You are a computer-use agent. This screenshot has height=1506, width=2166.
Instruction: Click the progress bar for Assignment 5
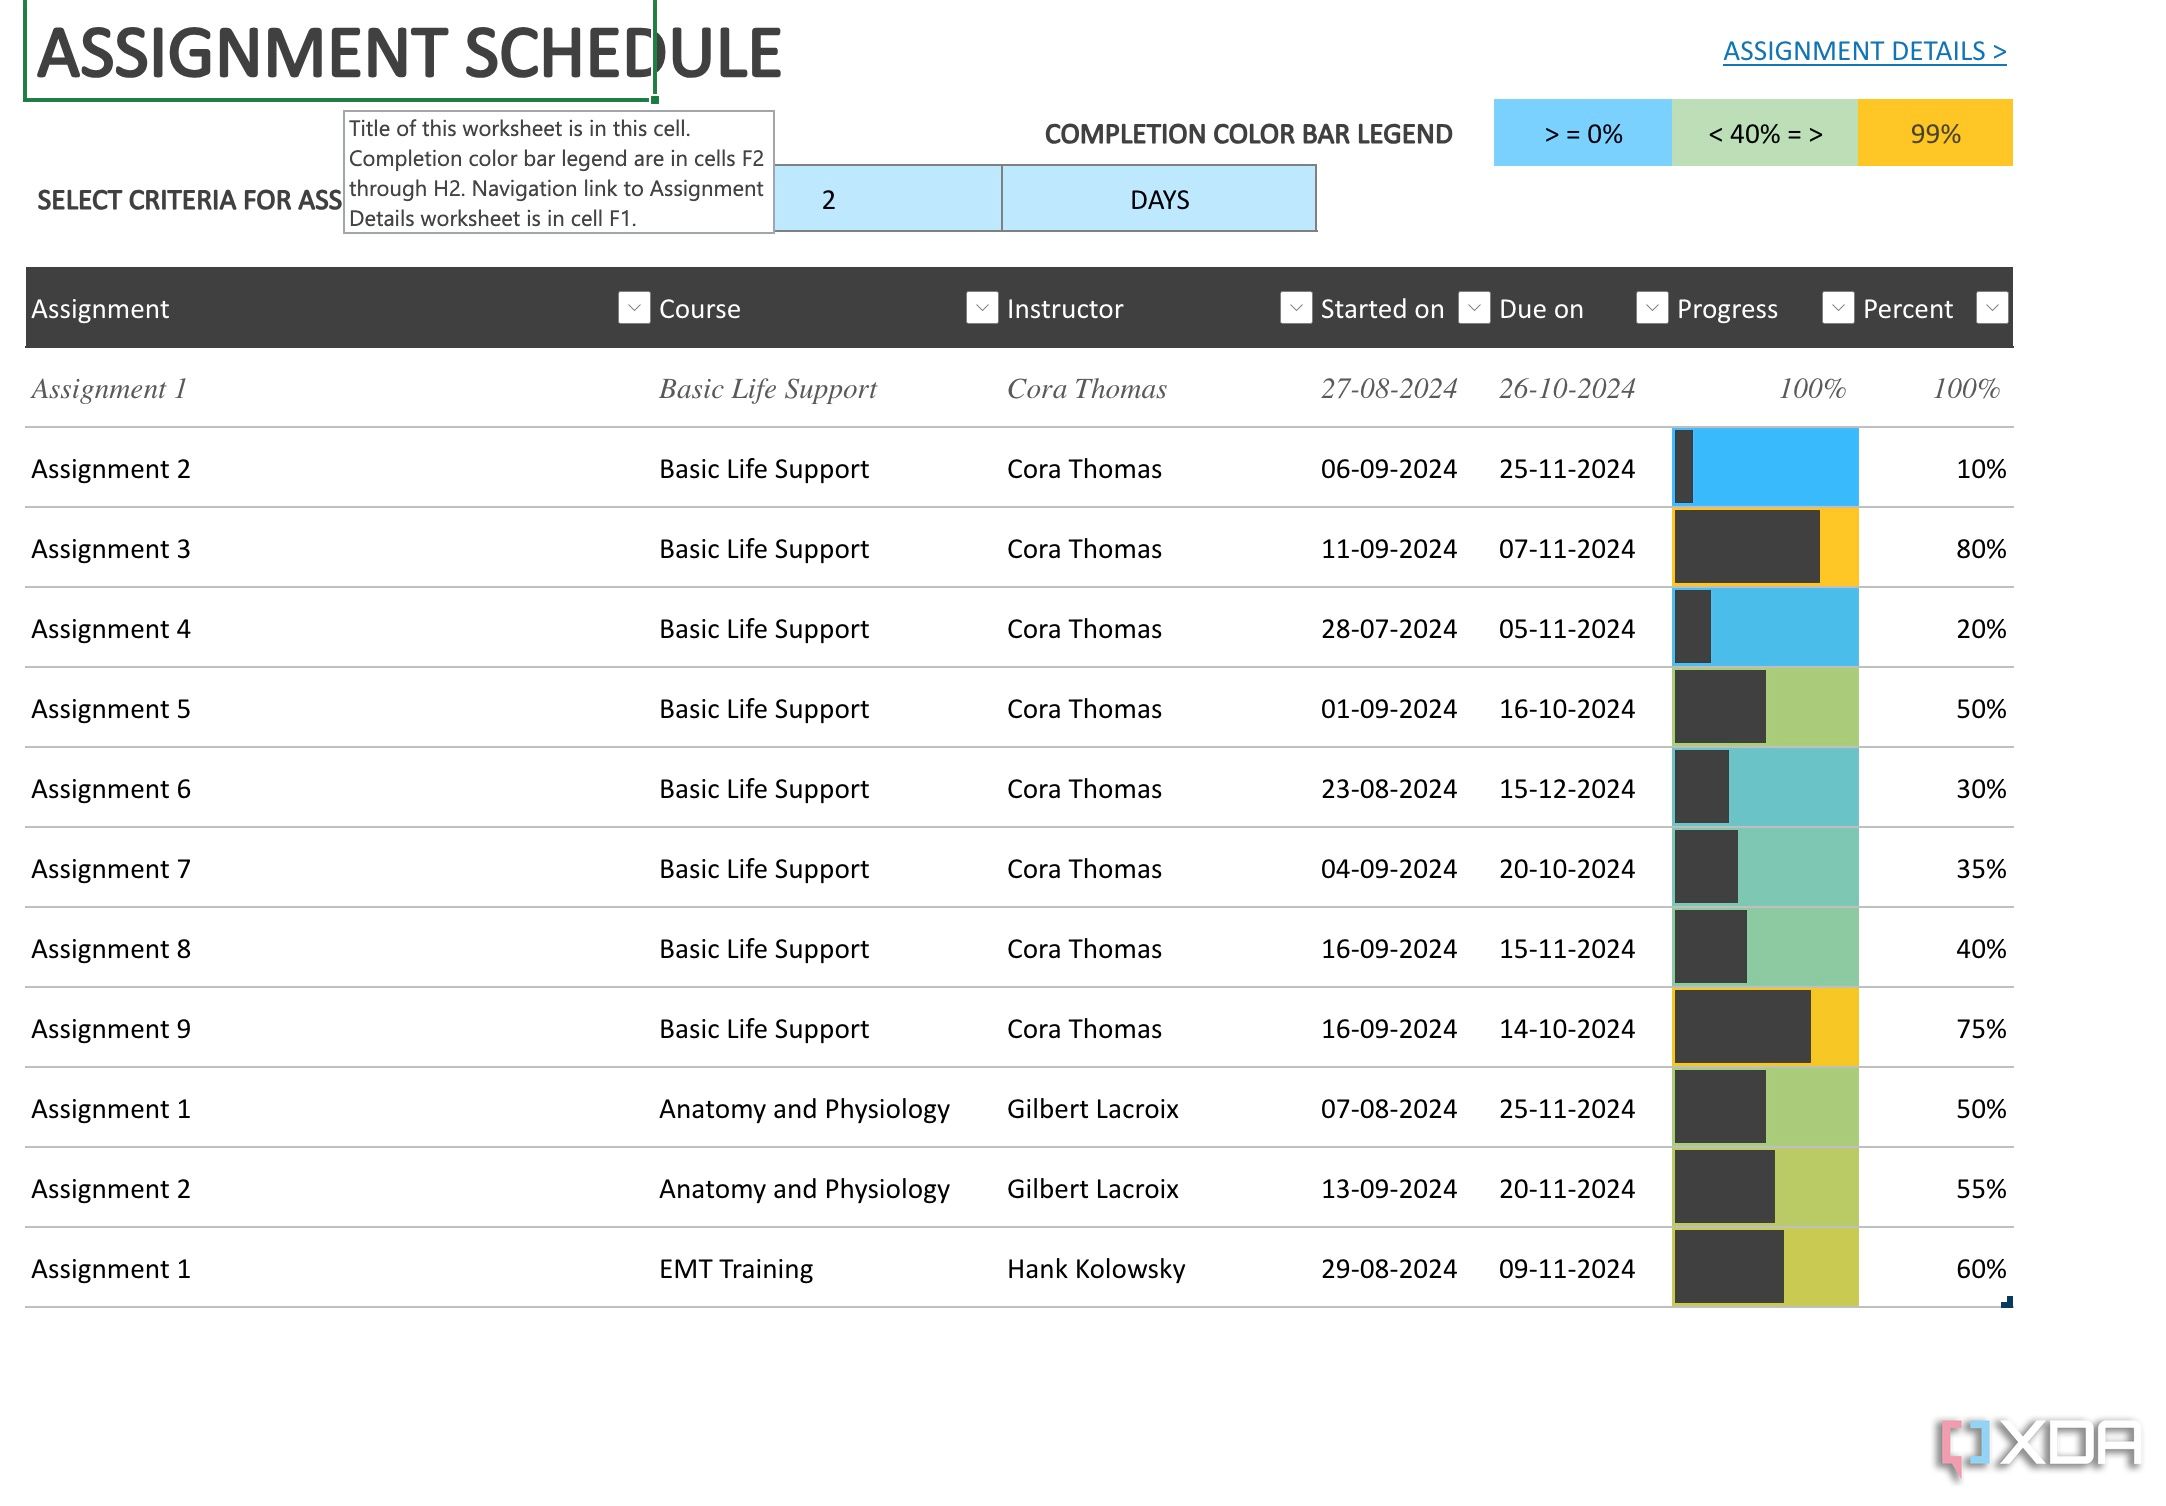1765,707
